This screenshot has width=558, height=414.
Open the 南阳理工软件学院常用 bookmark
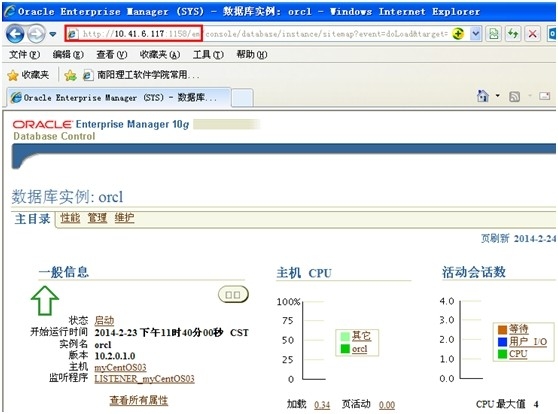tap(141, 75)
